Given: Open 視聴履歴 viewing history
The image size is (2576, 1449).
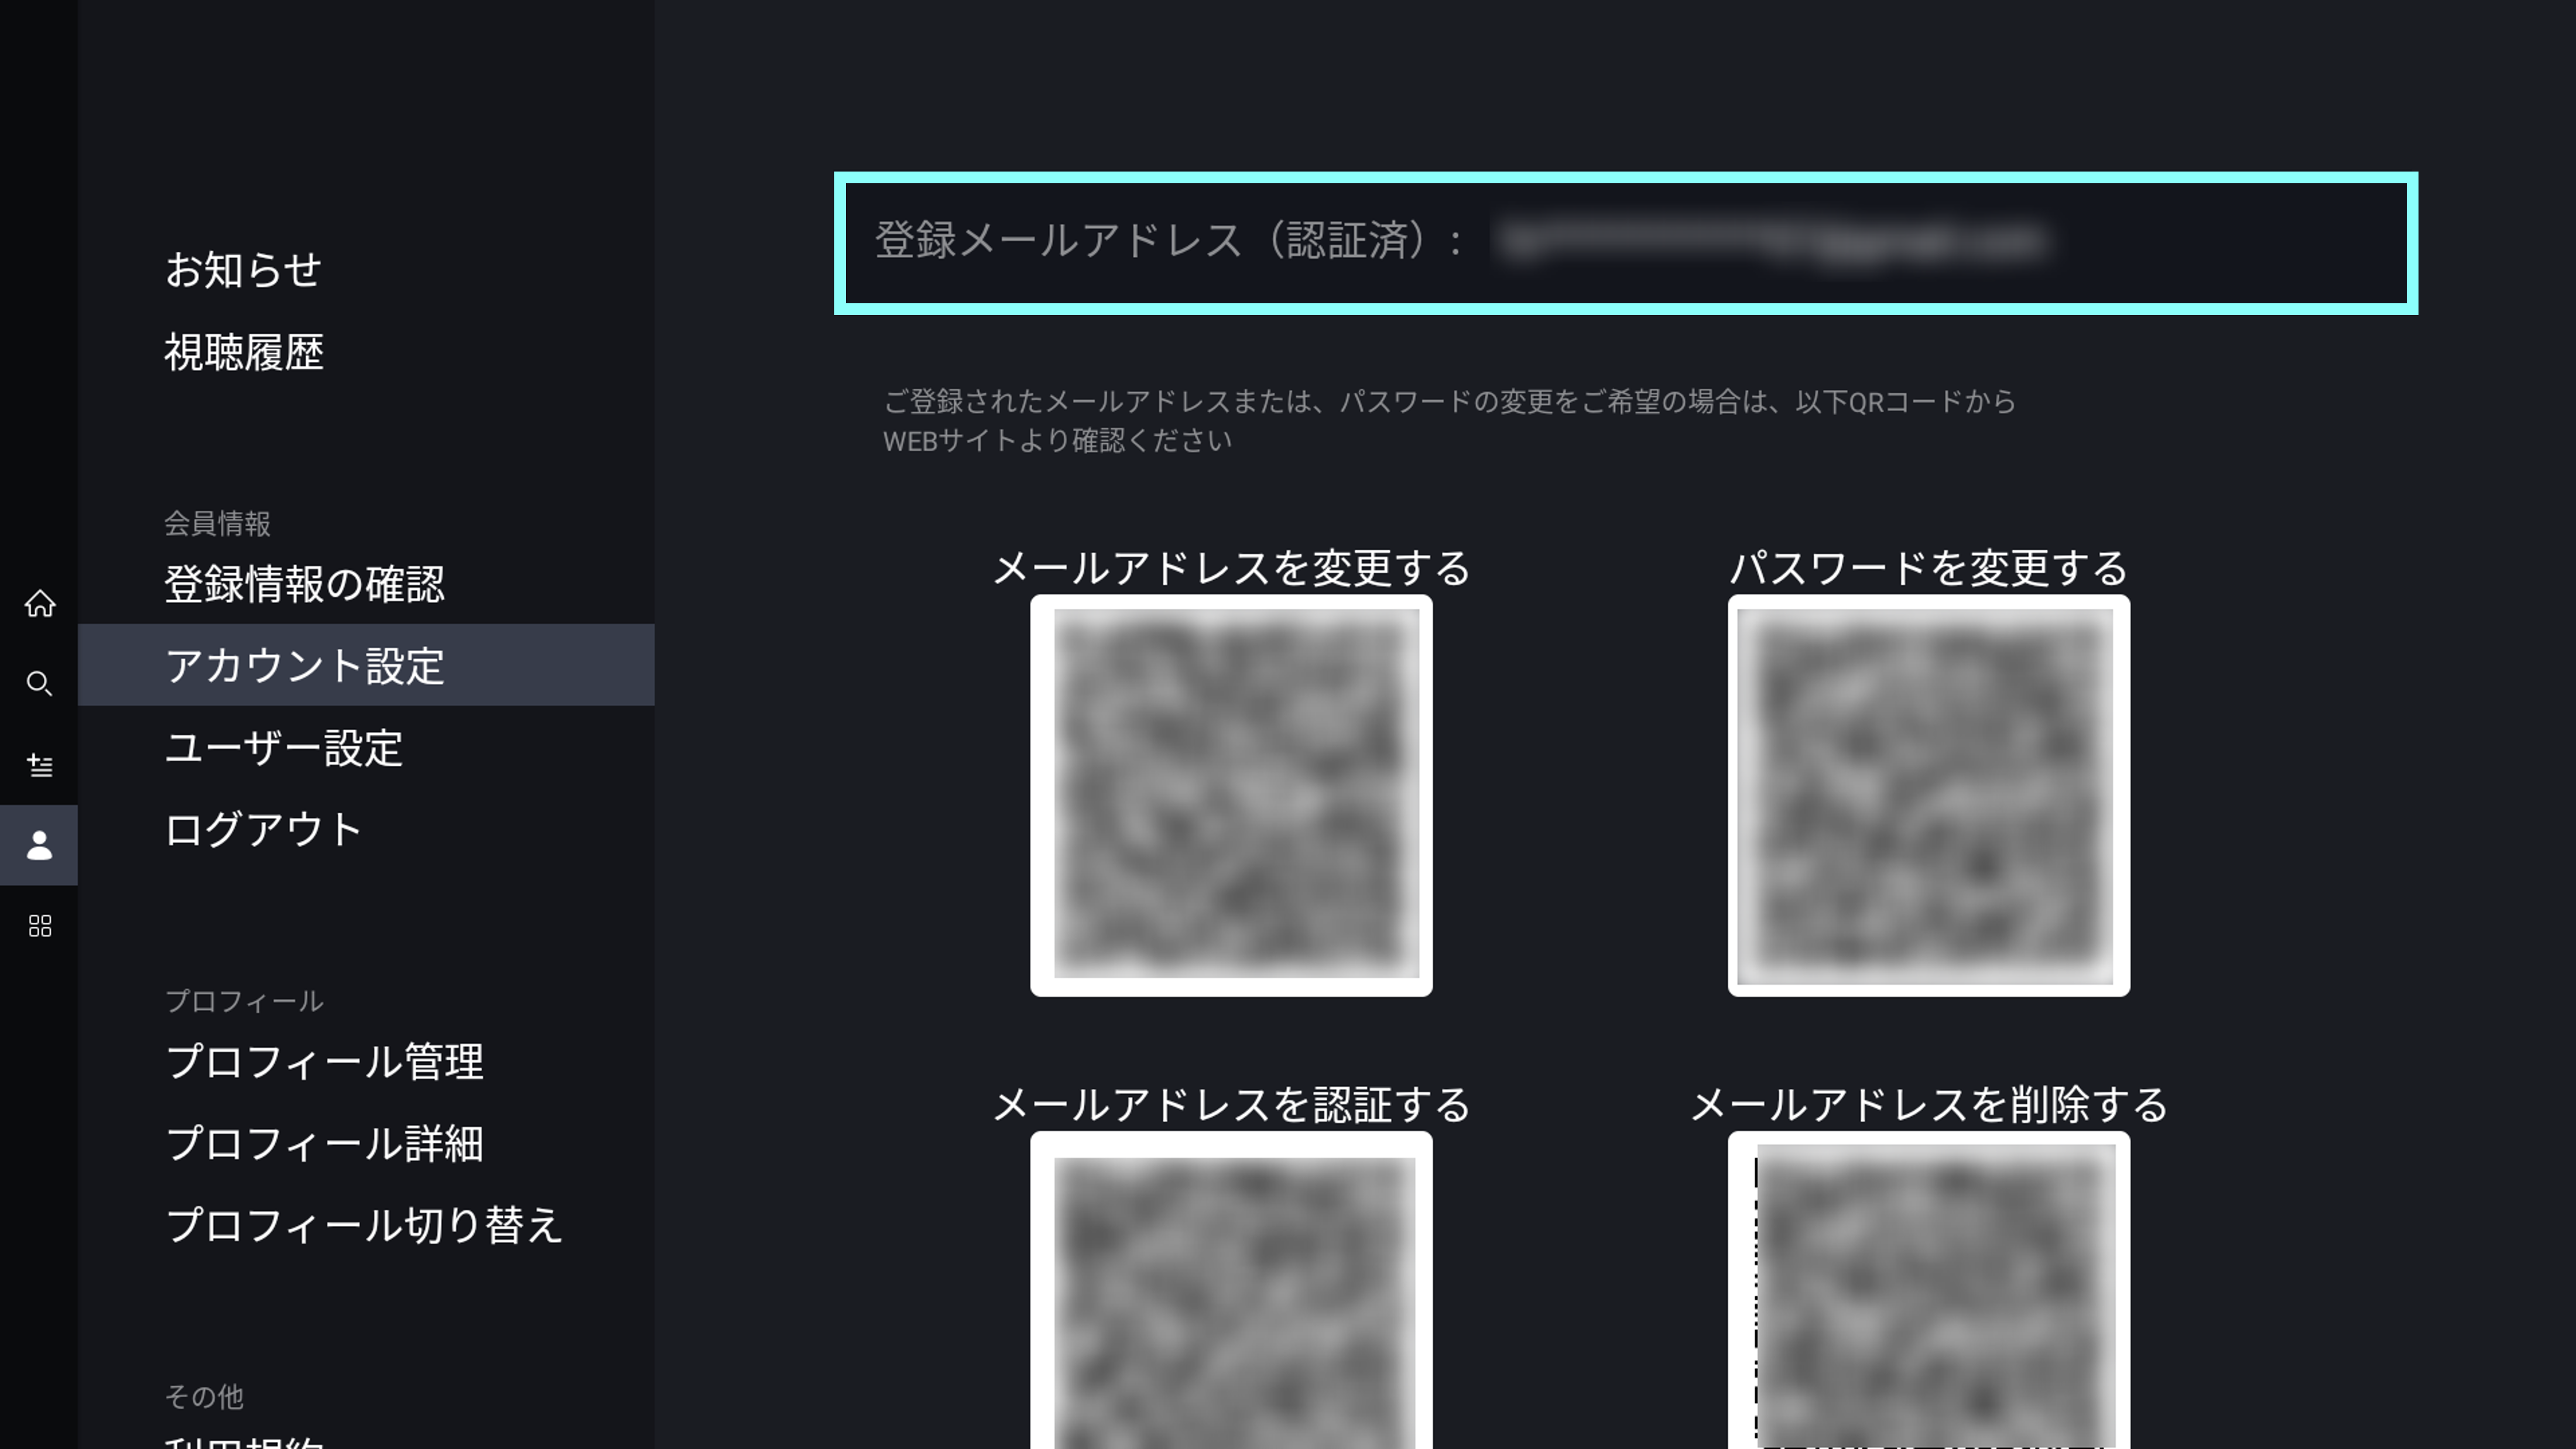Looking at the screenshot, I should 244,352.
